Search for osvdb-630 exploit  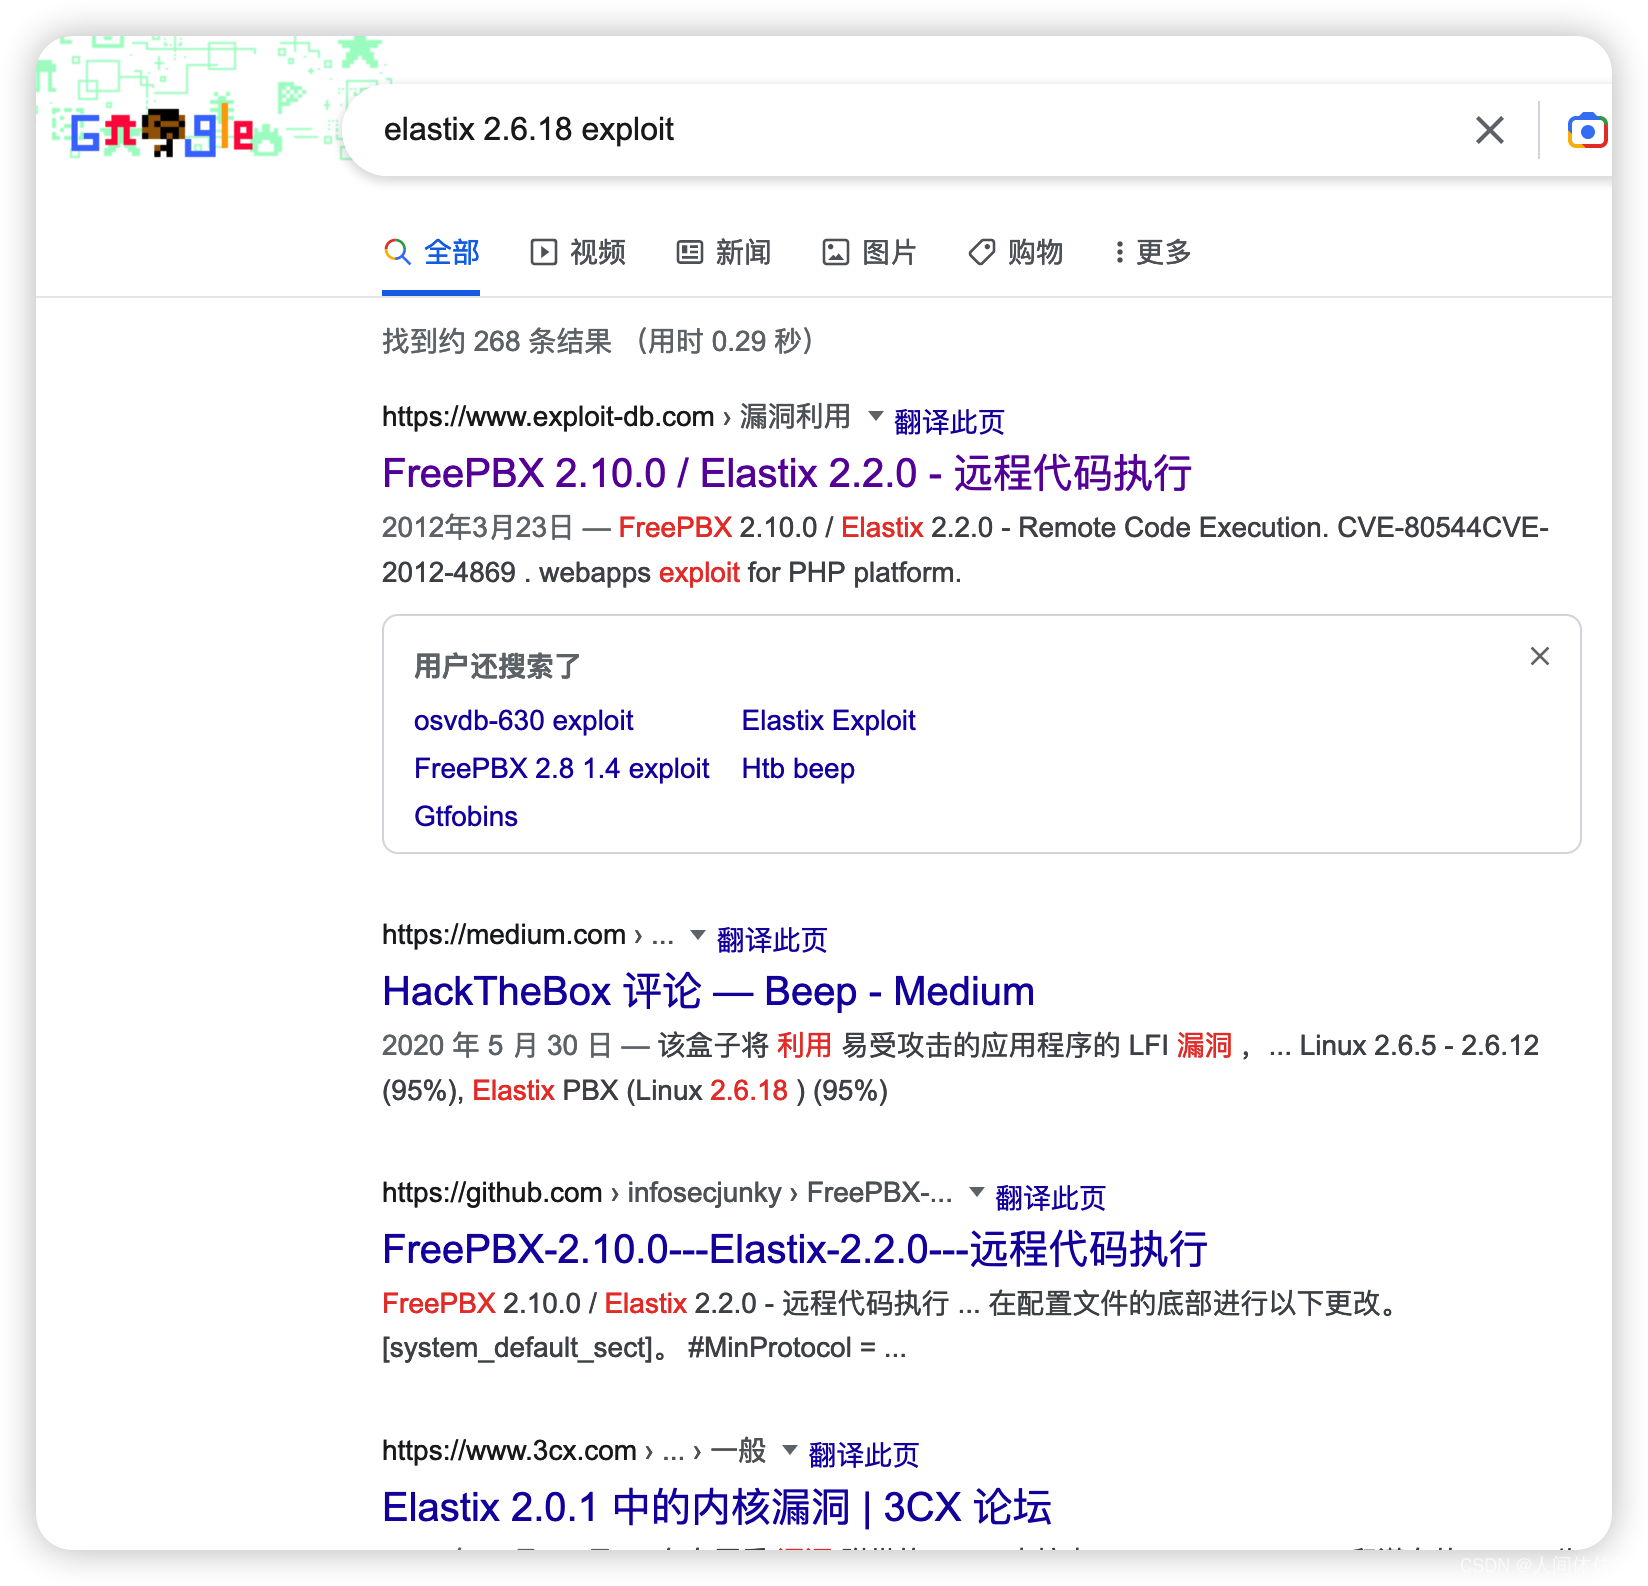524,720
